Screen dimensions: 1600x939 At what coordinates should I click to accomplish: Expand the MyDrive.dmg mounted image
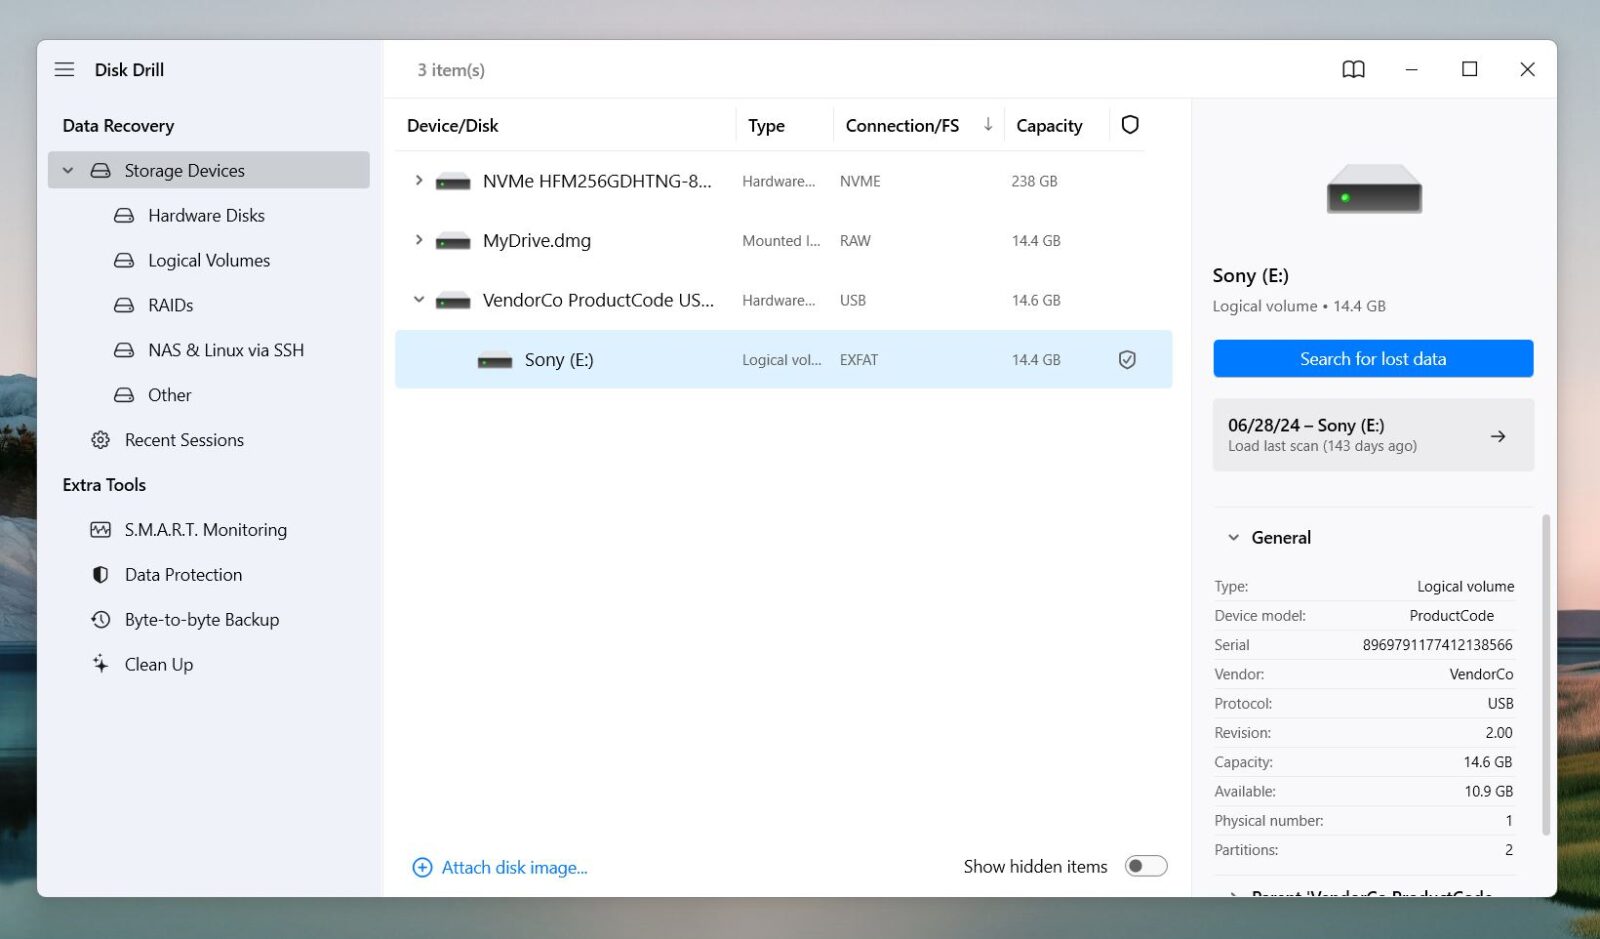(x=418, y=240)
